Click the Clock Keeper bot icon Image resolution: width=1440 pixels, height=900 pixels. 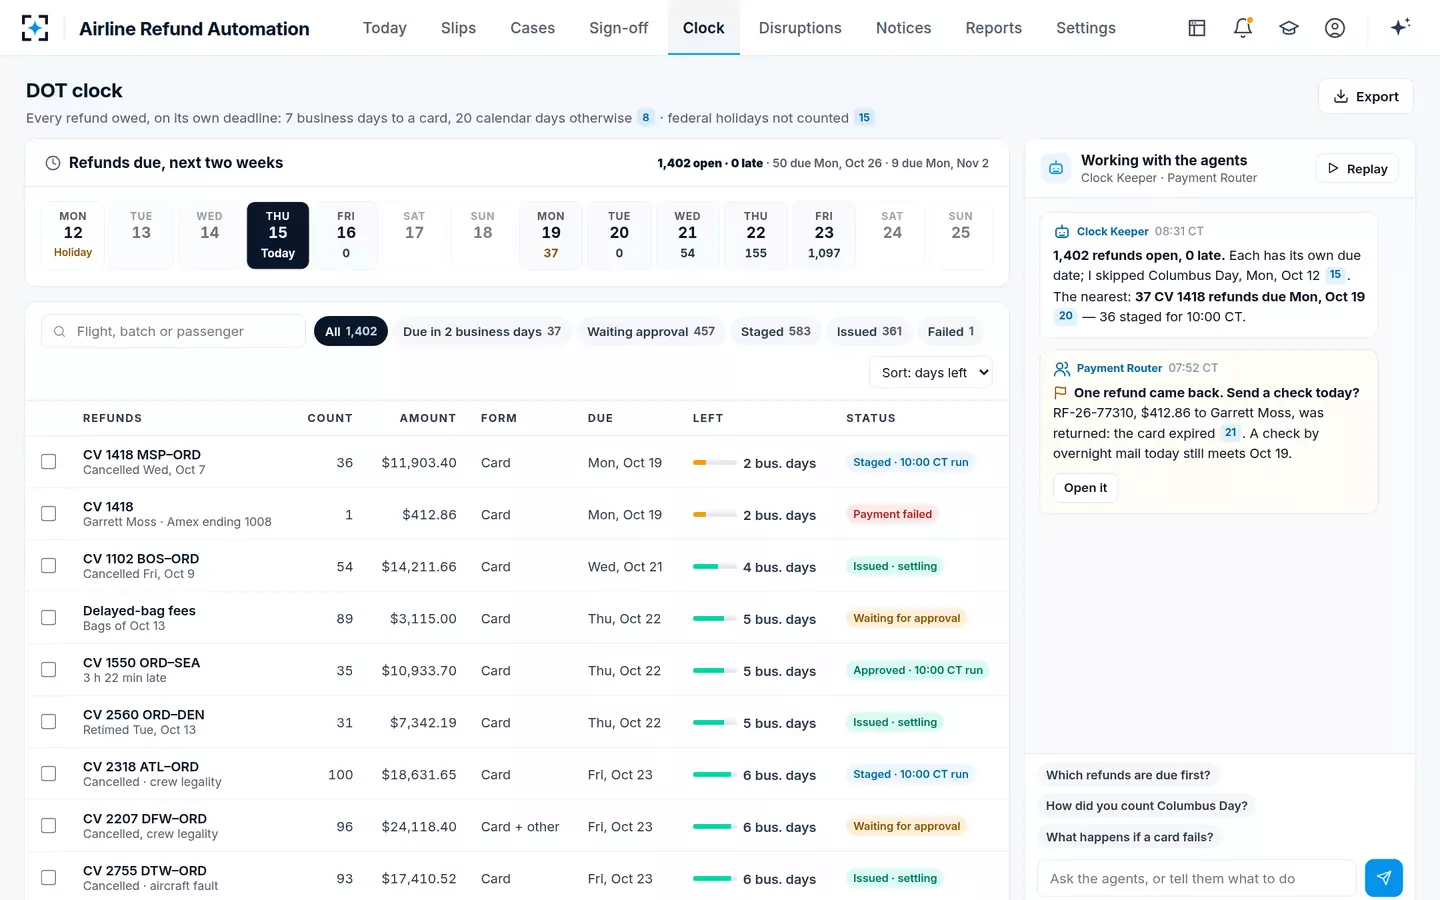coord(1062,232)
